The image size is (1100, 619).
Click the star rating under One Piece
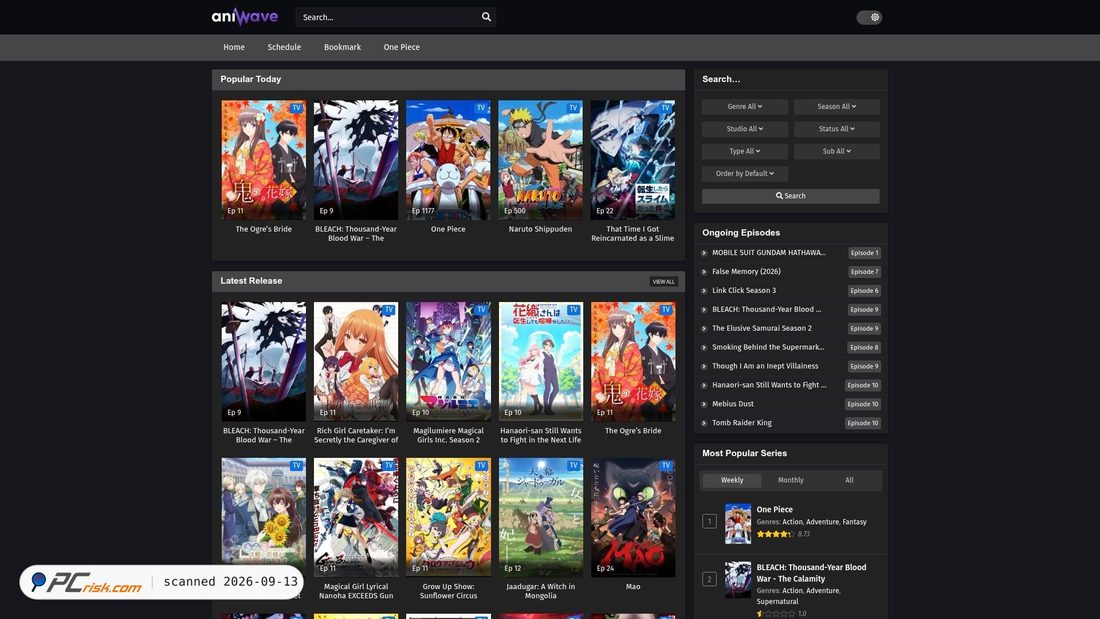point(775,534)
